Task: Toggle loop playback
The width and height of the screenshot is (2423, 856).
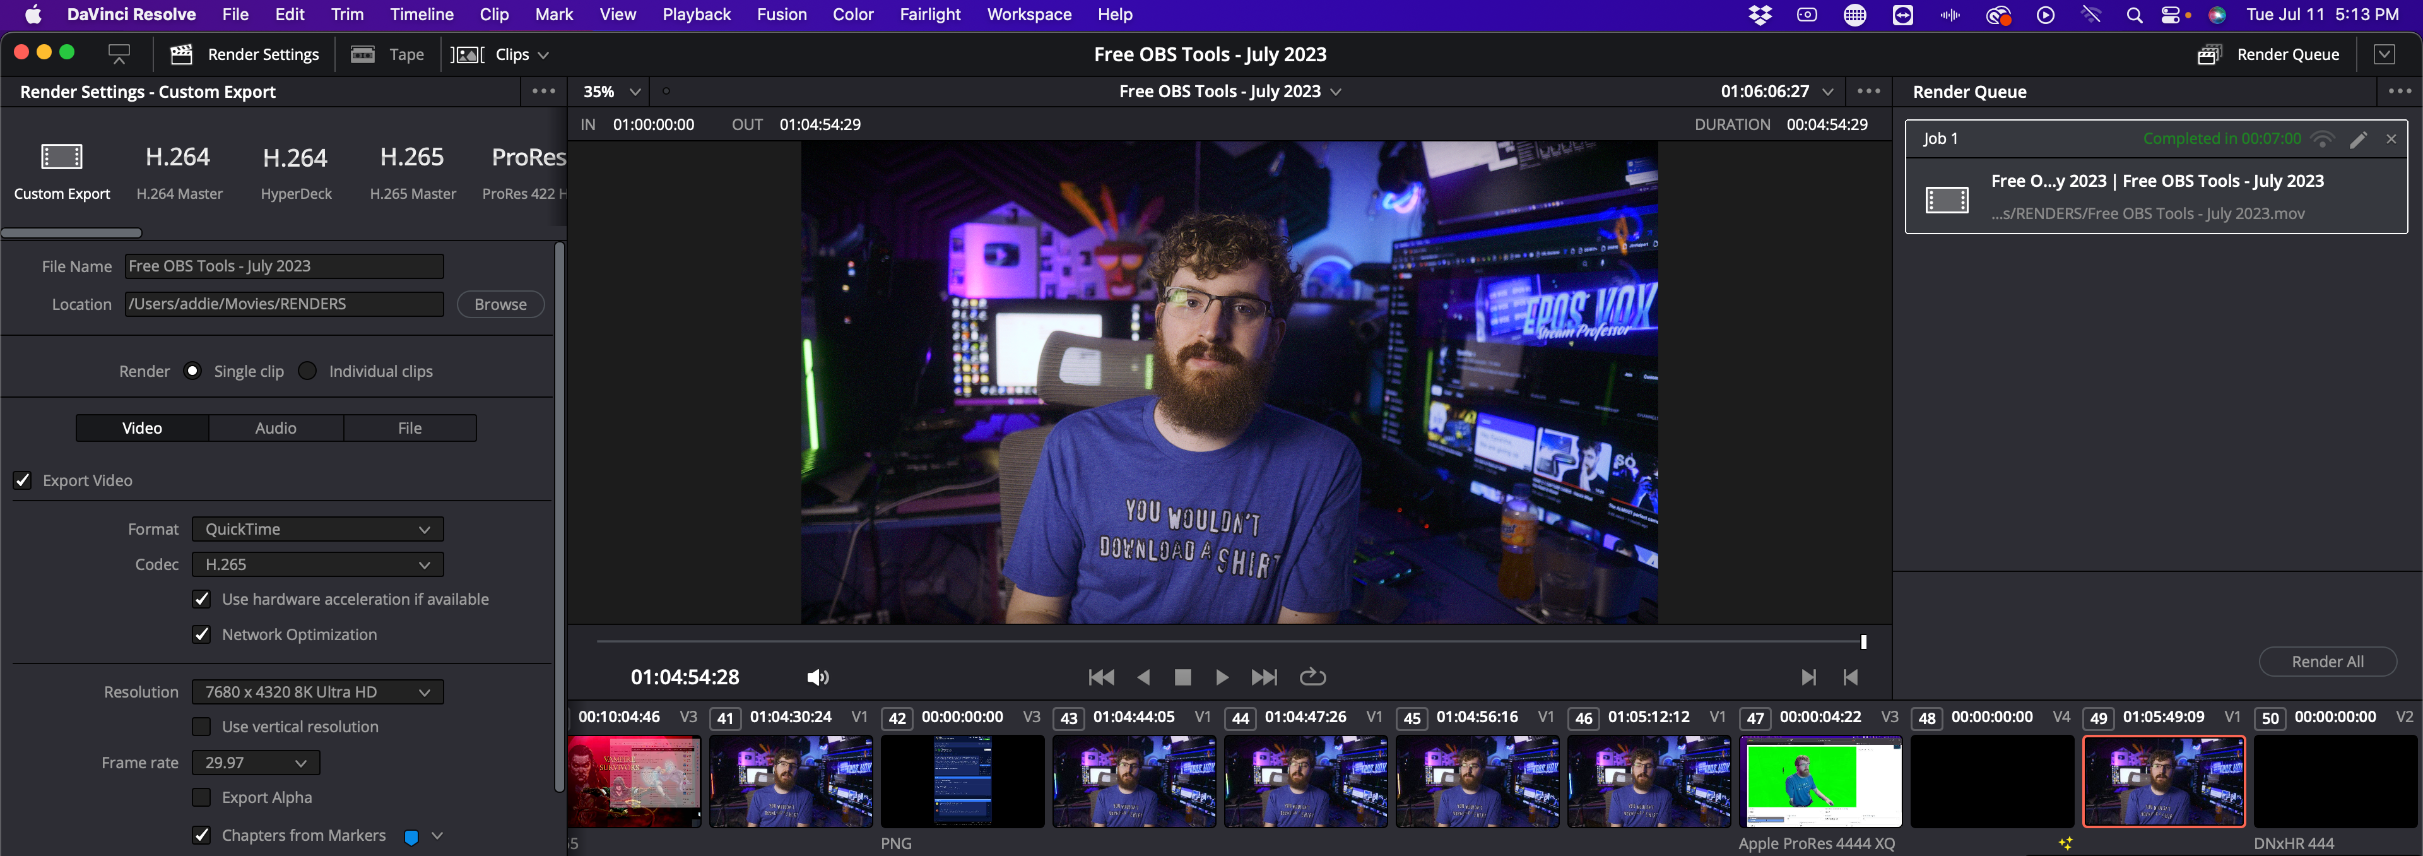Action: (x=1312, y=677)
